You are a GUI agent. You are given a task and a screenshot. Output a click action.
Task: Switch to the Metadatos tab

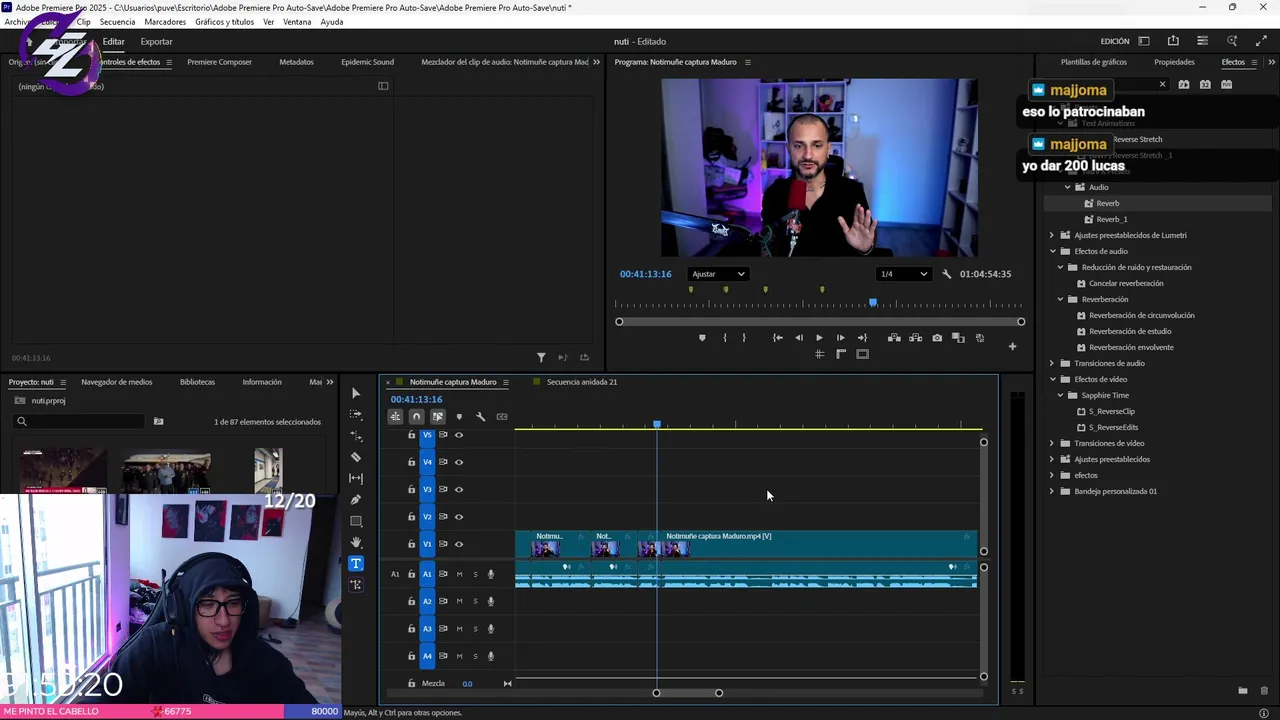point(296,62)
